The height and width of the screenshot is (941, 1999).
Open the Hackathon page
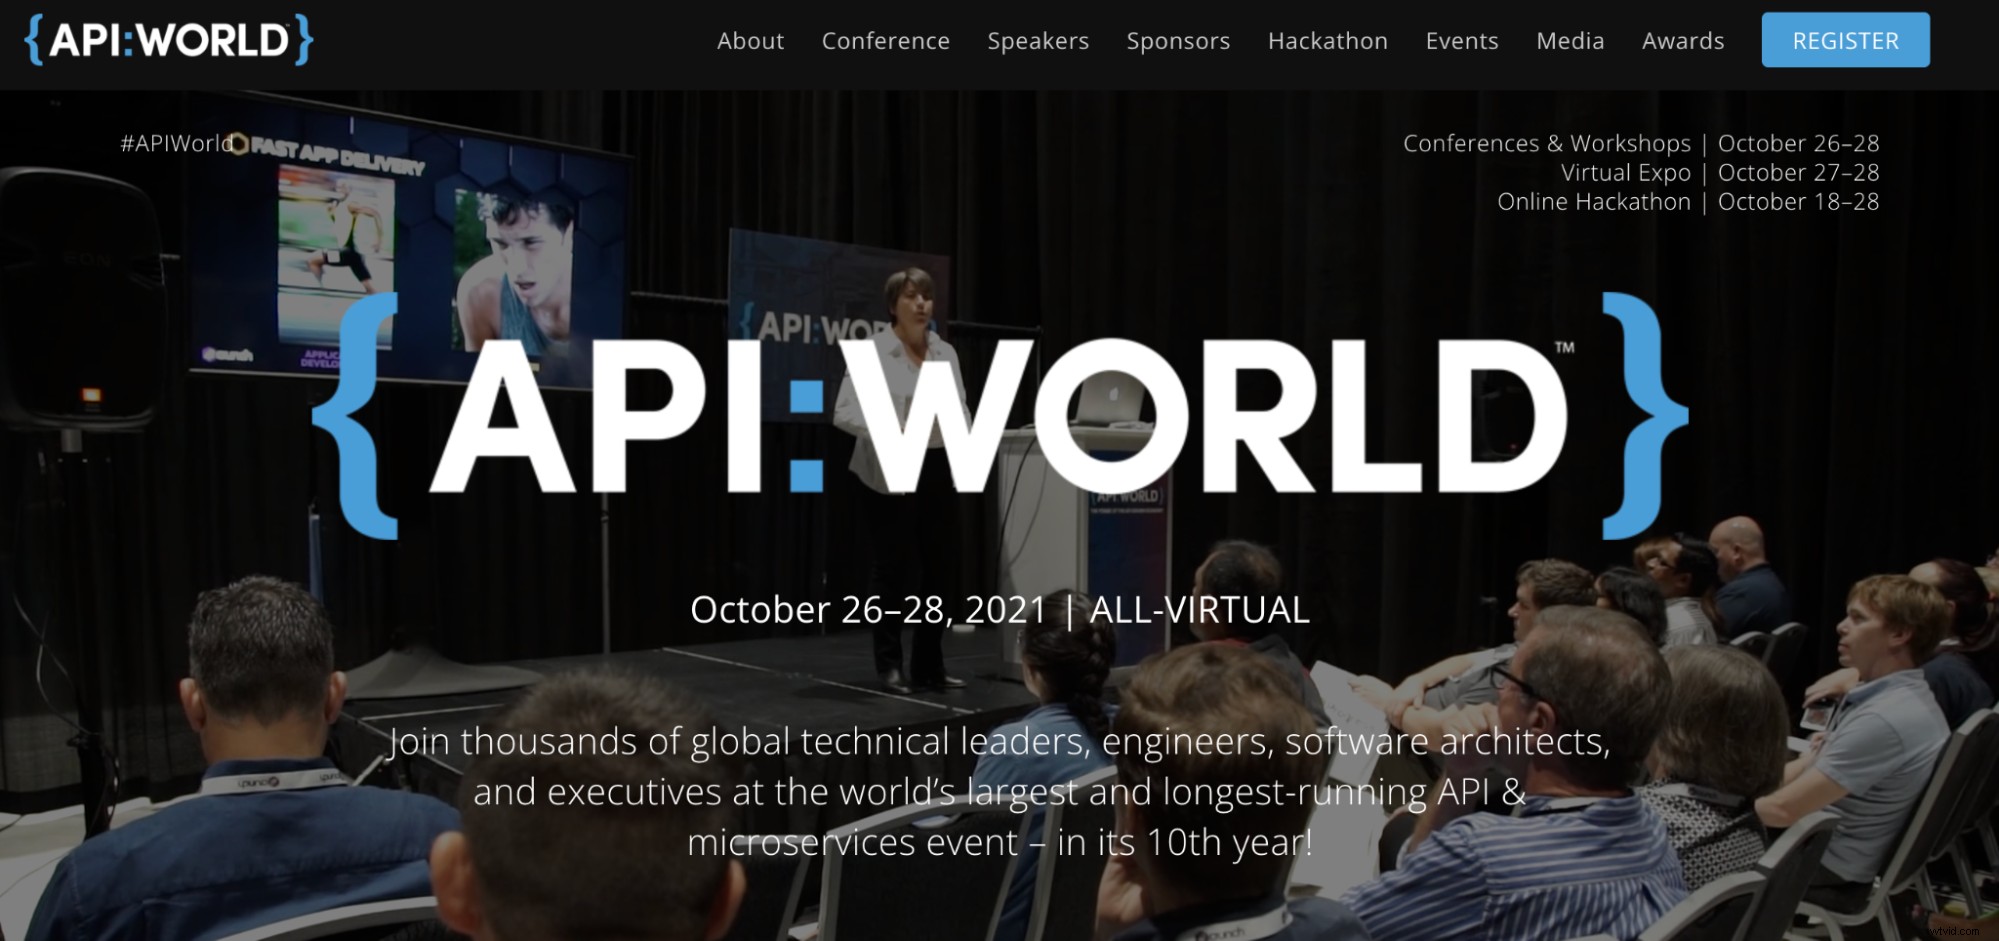pyautogui.click(x=1327, y=41)
